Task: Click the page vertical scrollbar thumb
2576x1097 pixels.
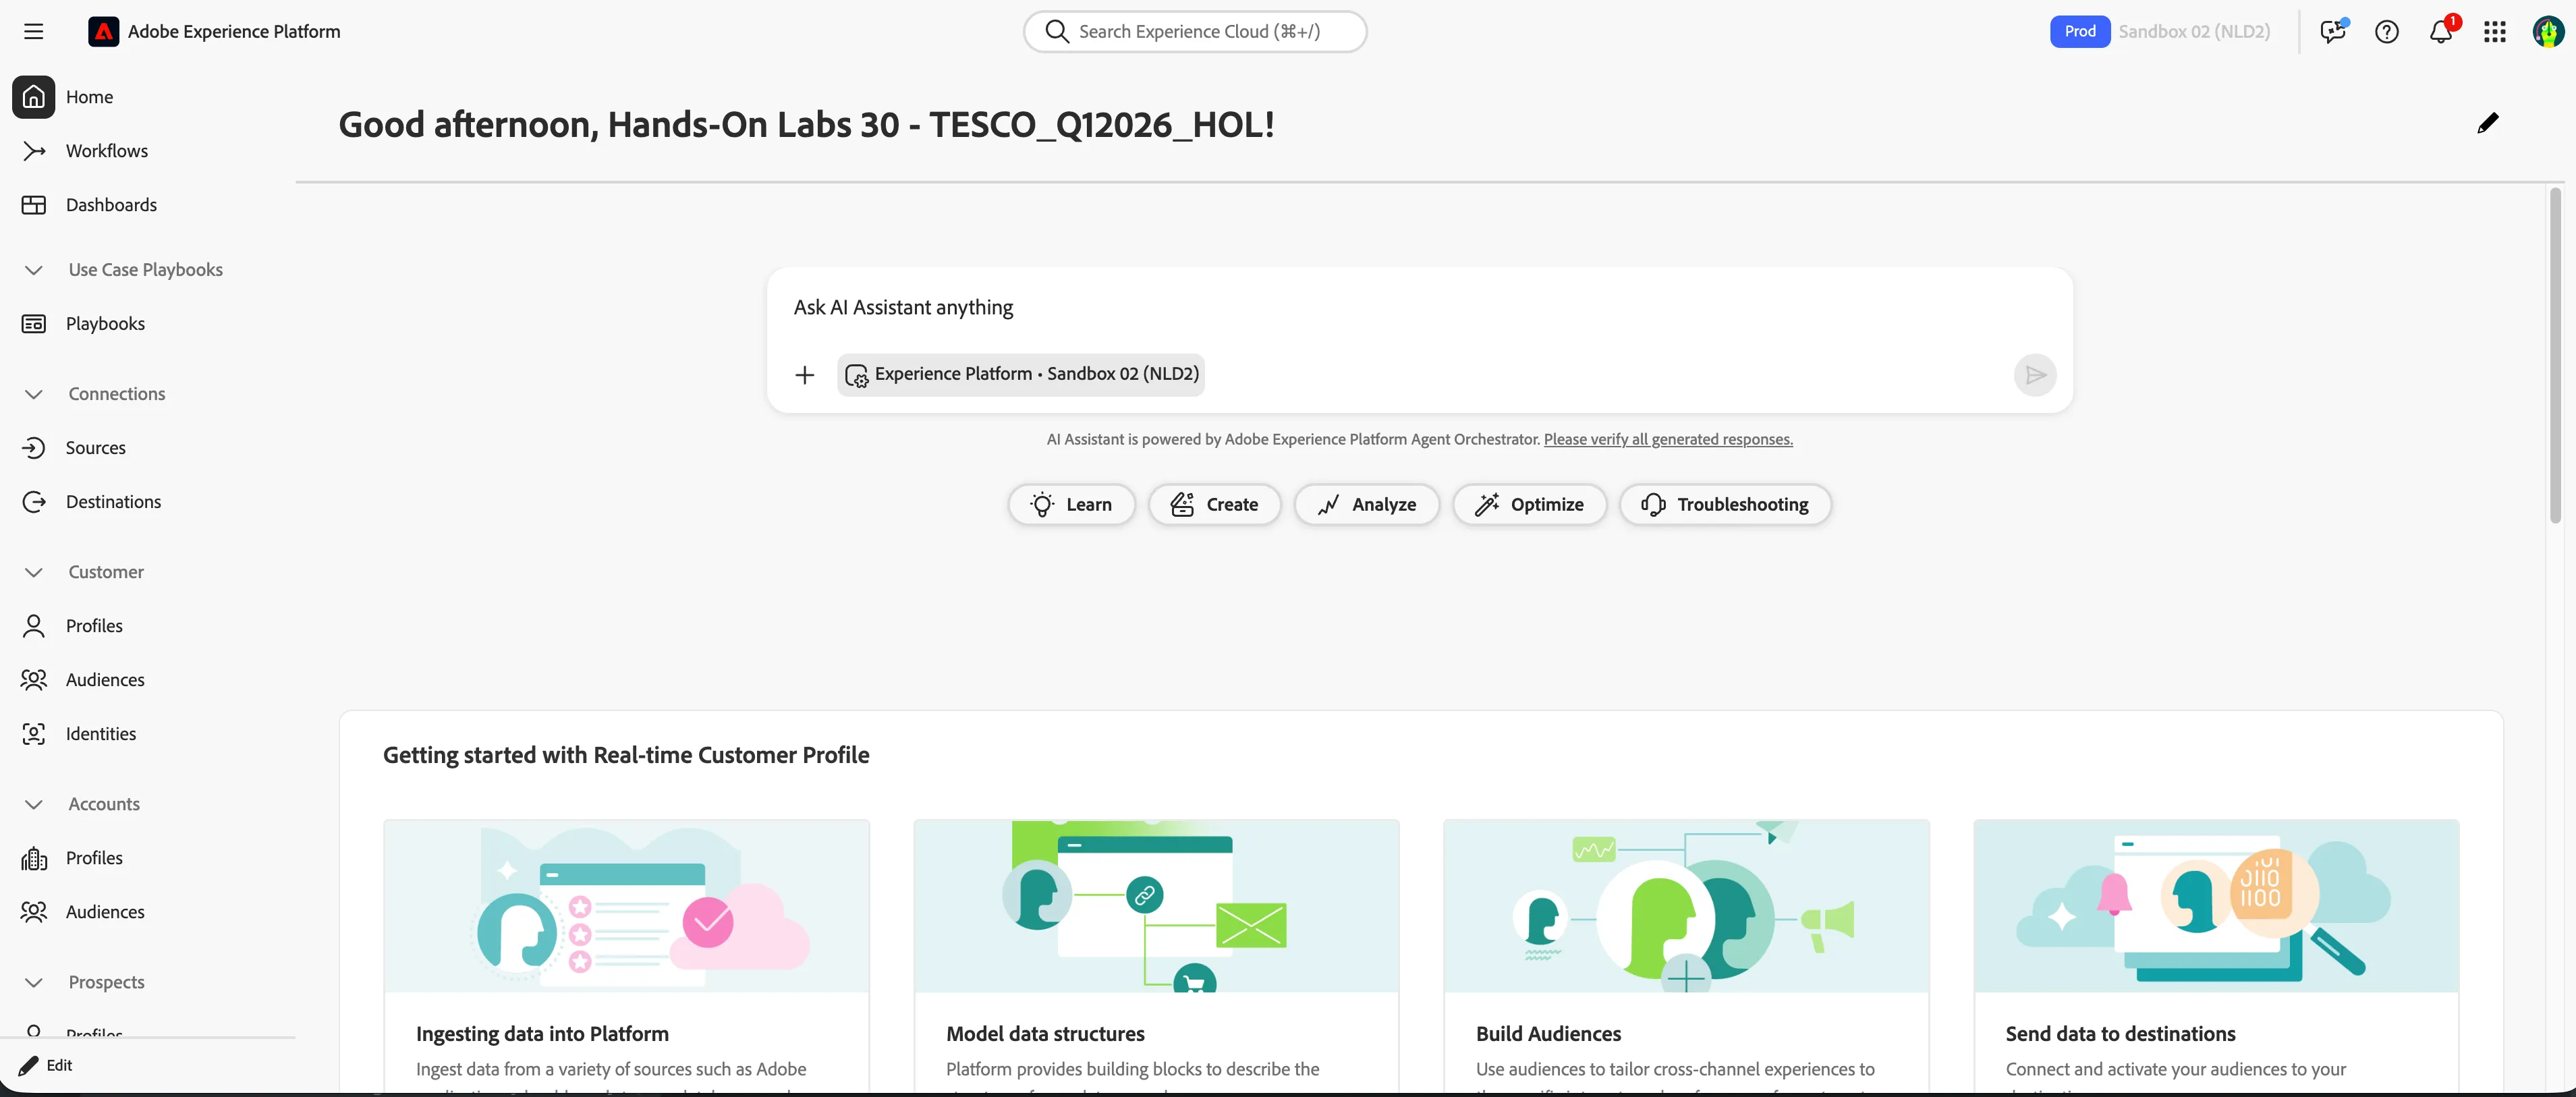Action: [2555, 355]
